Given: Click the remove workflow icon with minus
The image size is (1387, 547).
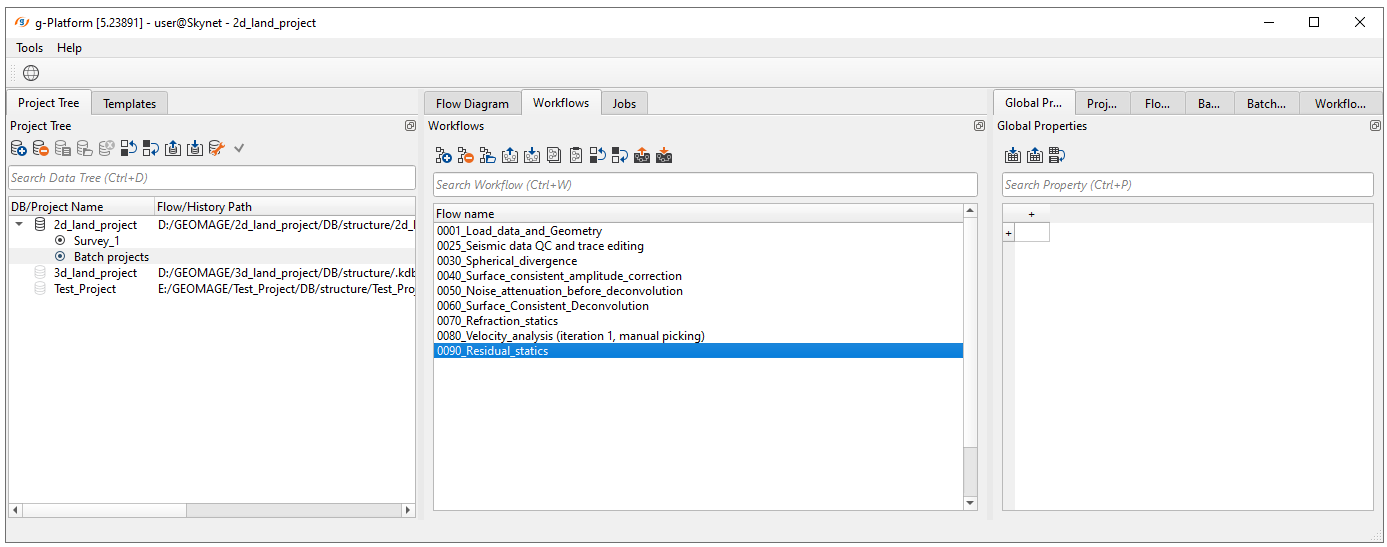Looking at the screenshot, I should tap(466, 155).
